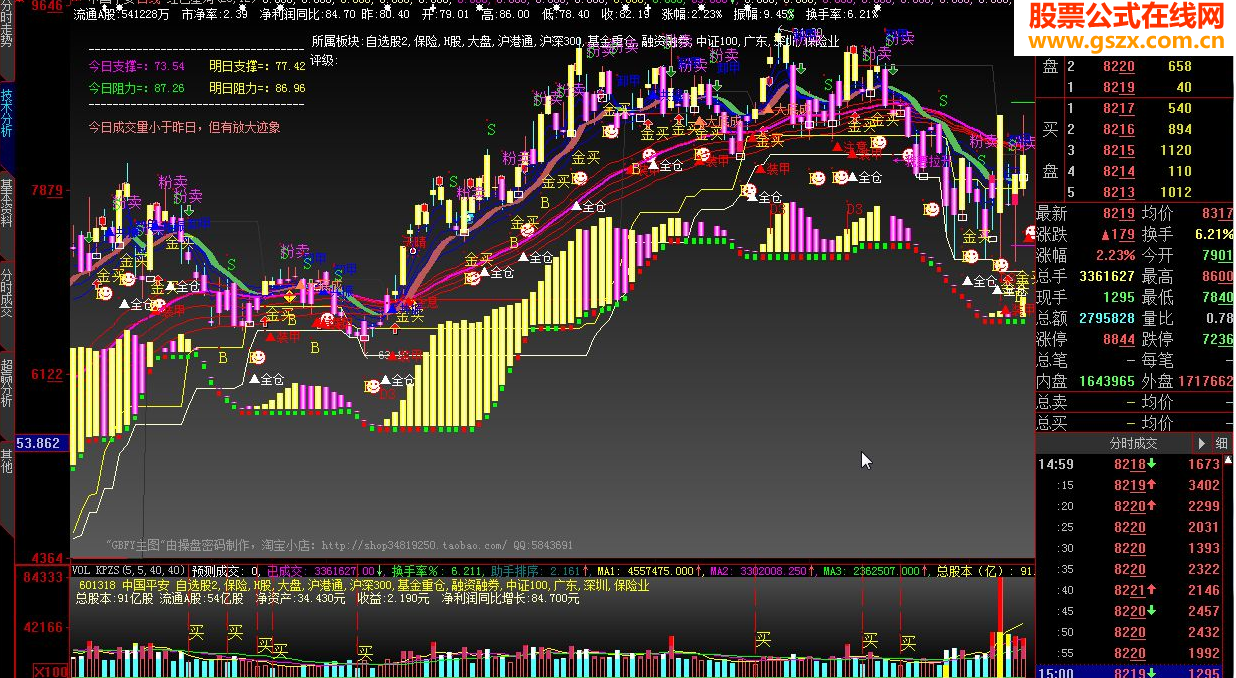
Task: Click the 均价 8317 quote value
Action: [1216, 213]
